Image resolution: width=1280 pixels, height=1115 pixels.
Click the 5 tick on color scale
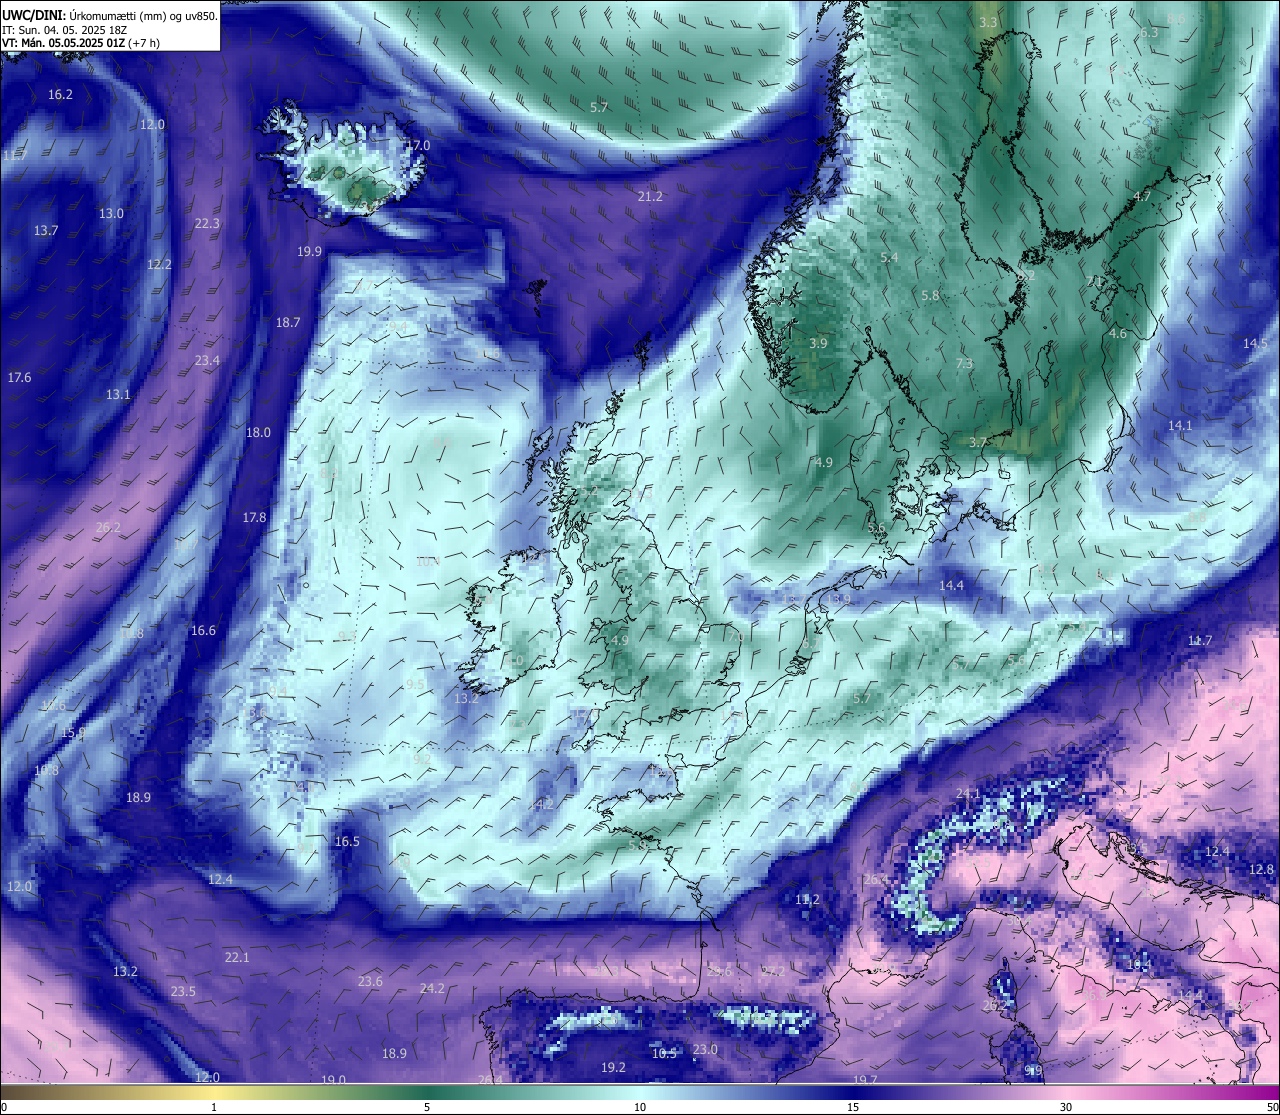(x=427, y=1107)
